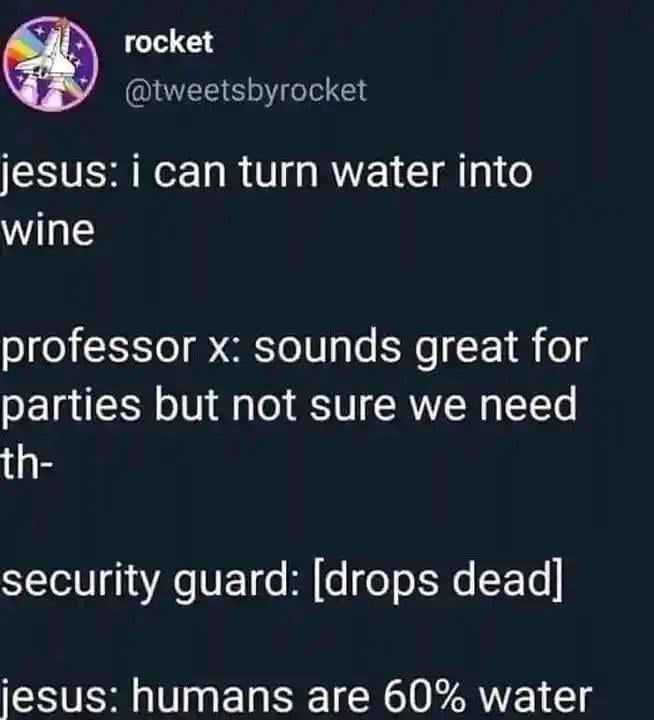The width and height of the screenshot is (654, 720).
Task: Open the @tweetsbyrocket handle link
Action: (246, 90)
